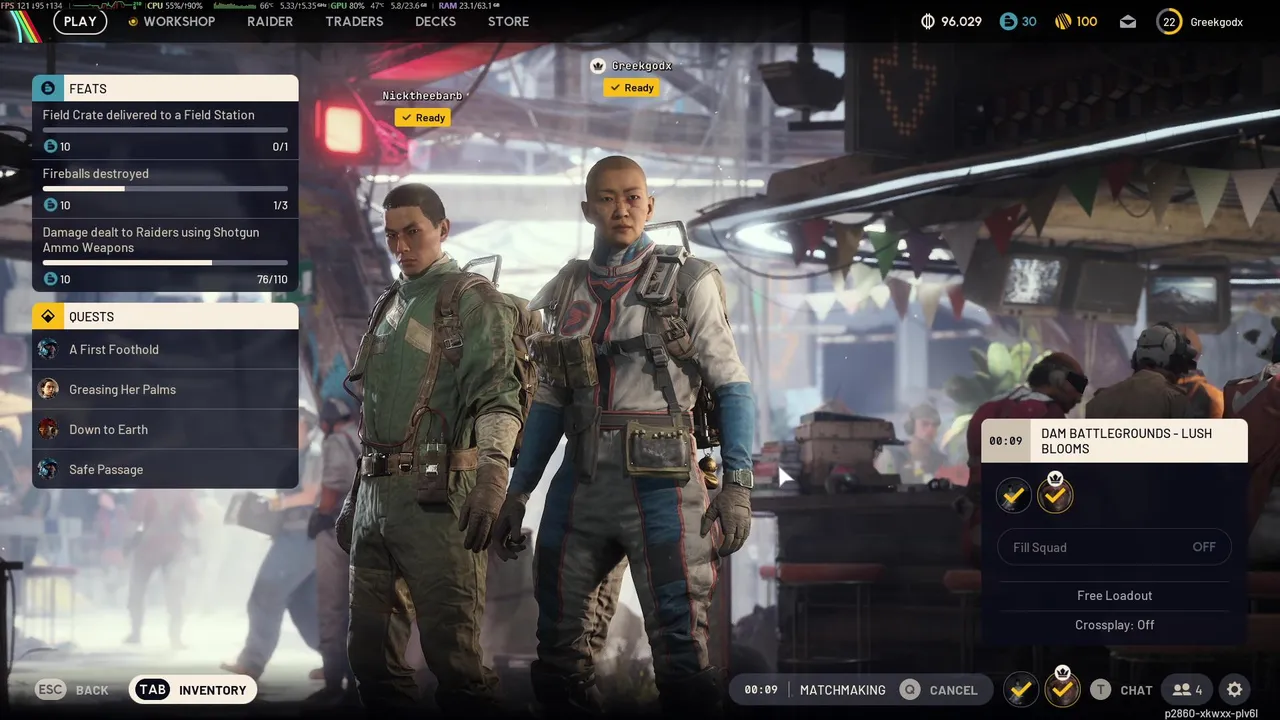Click the 1/3 Fireballs progress counter
1280x720 pixels.
click(280, 205)
